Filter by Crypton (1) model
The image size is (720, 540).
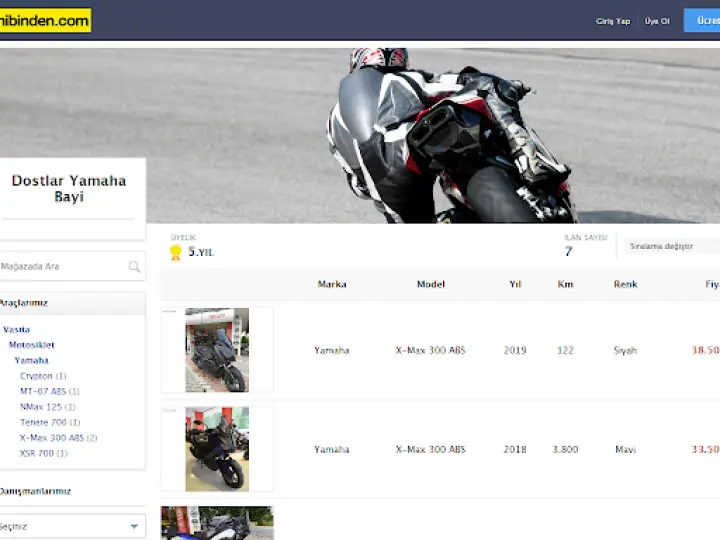tap(43, 376)
